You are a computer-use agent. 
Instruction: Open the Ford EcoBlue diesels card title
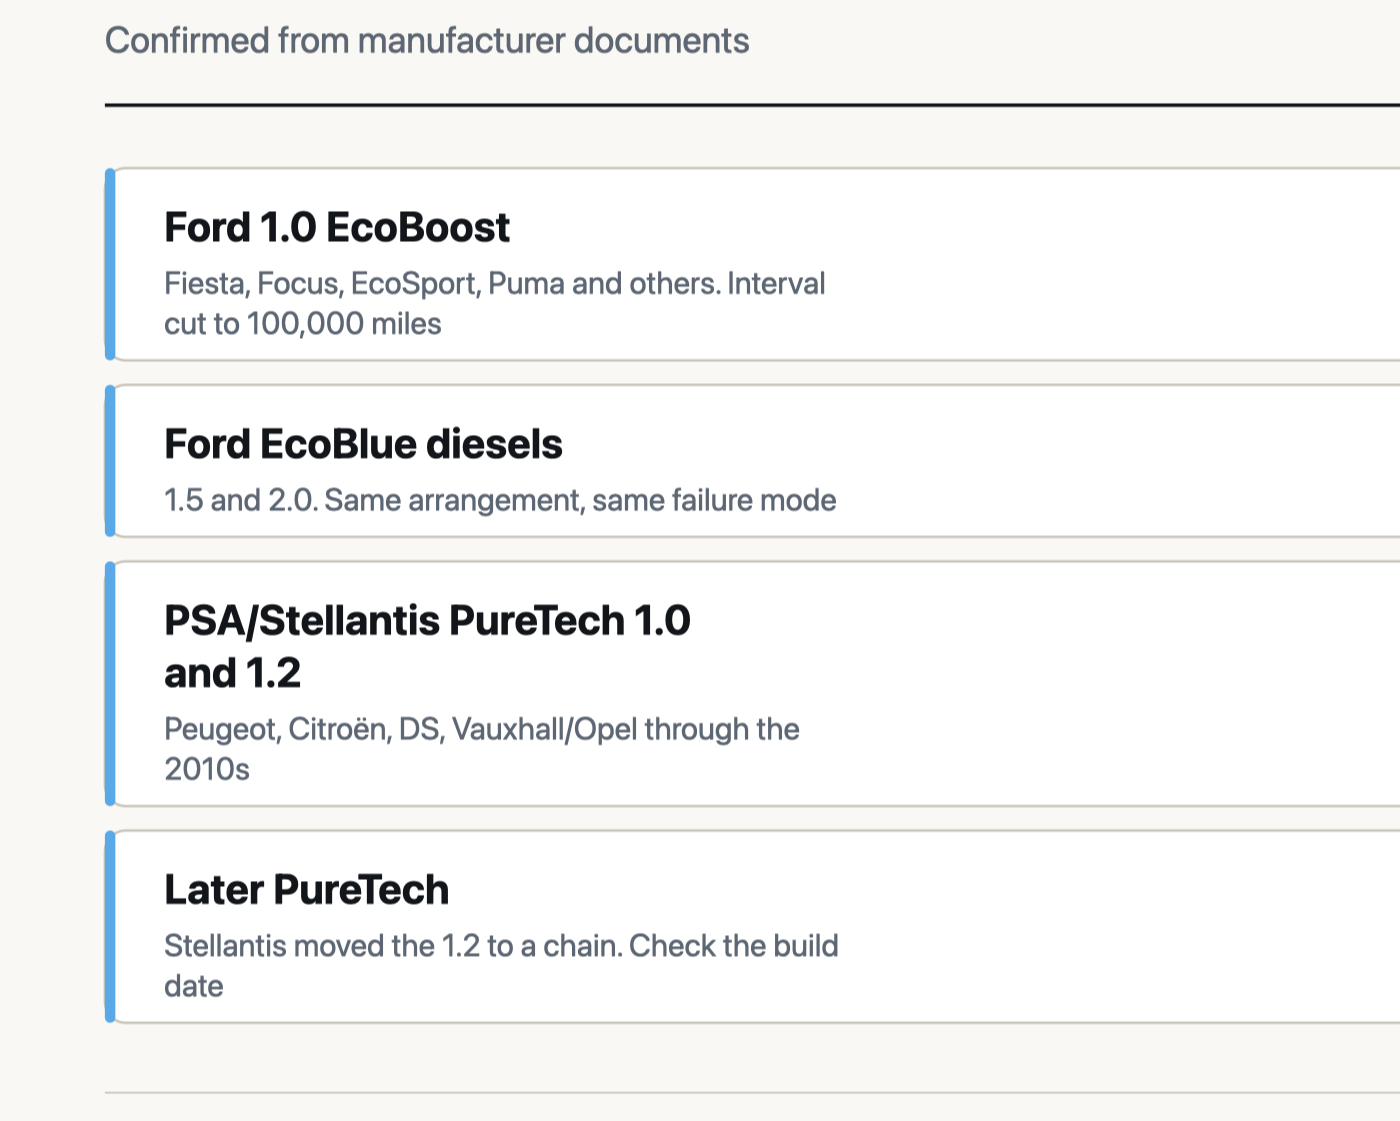(x=363, y=444)
